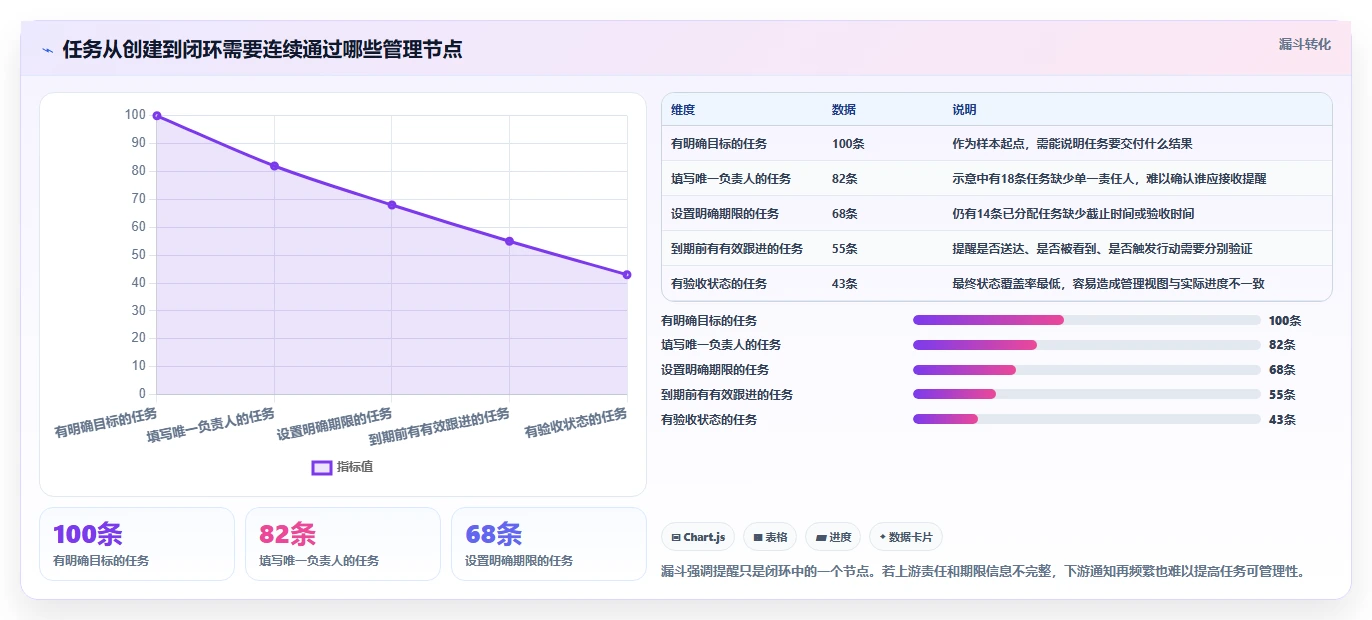Click chart point at value 43

pyautogui.click(x=627, y=274)
